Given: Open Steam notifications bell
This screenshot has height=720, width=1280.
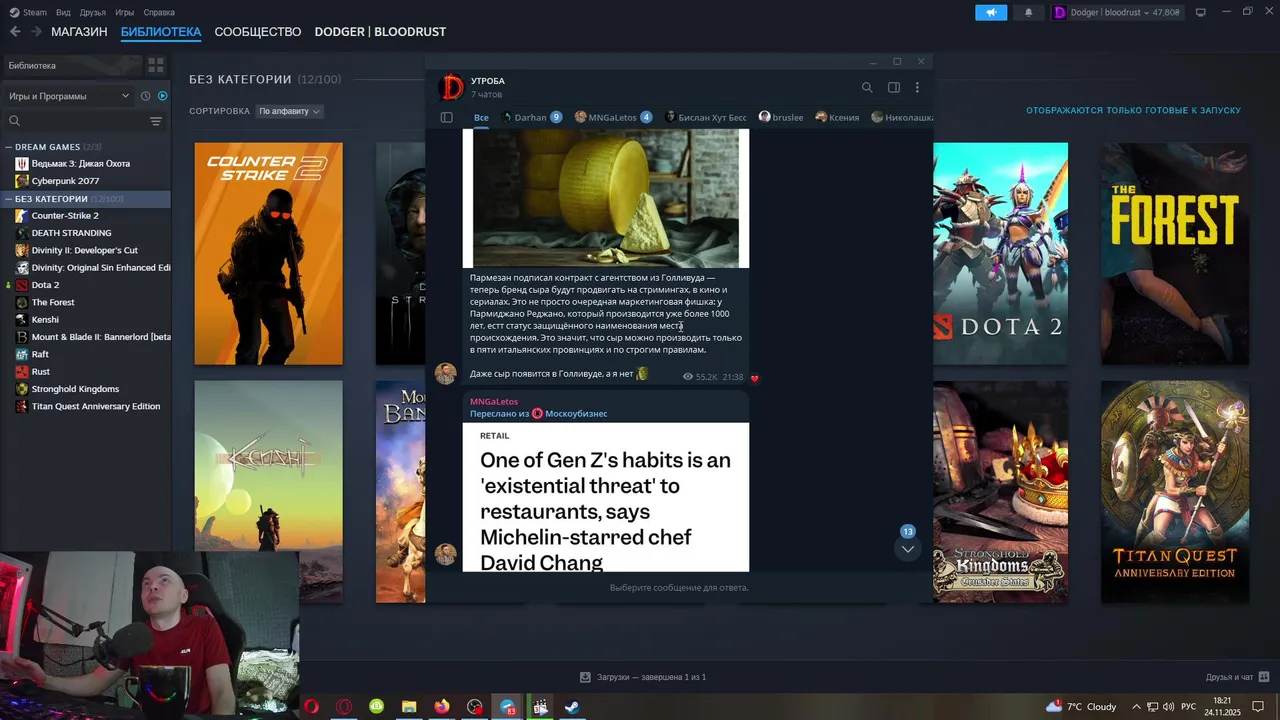Looking at the screenshot, I should point(1028,12).
